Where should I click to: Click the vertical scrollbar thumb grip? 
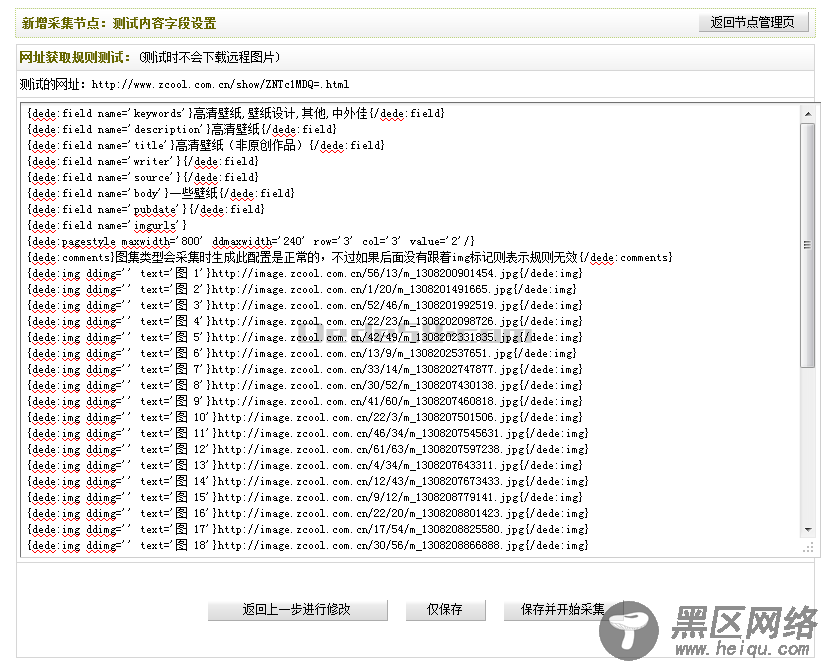coord(808,245)
